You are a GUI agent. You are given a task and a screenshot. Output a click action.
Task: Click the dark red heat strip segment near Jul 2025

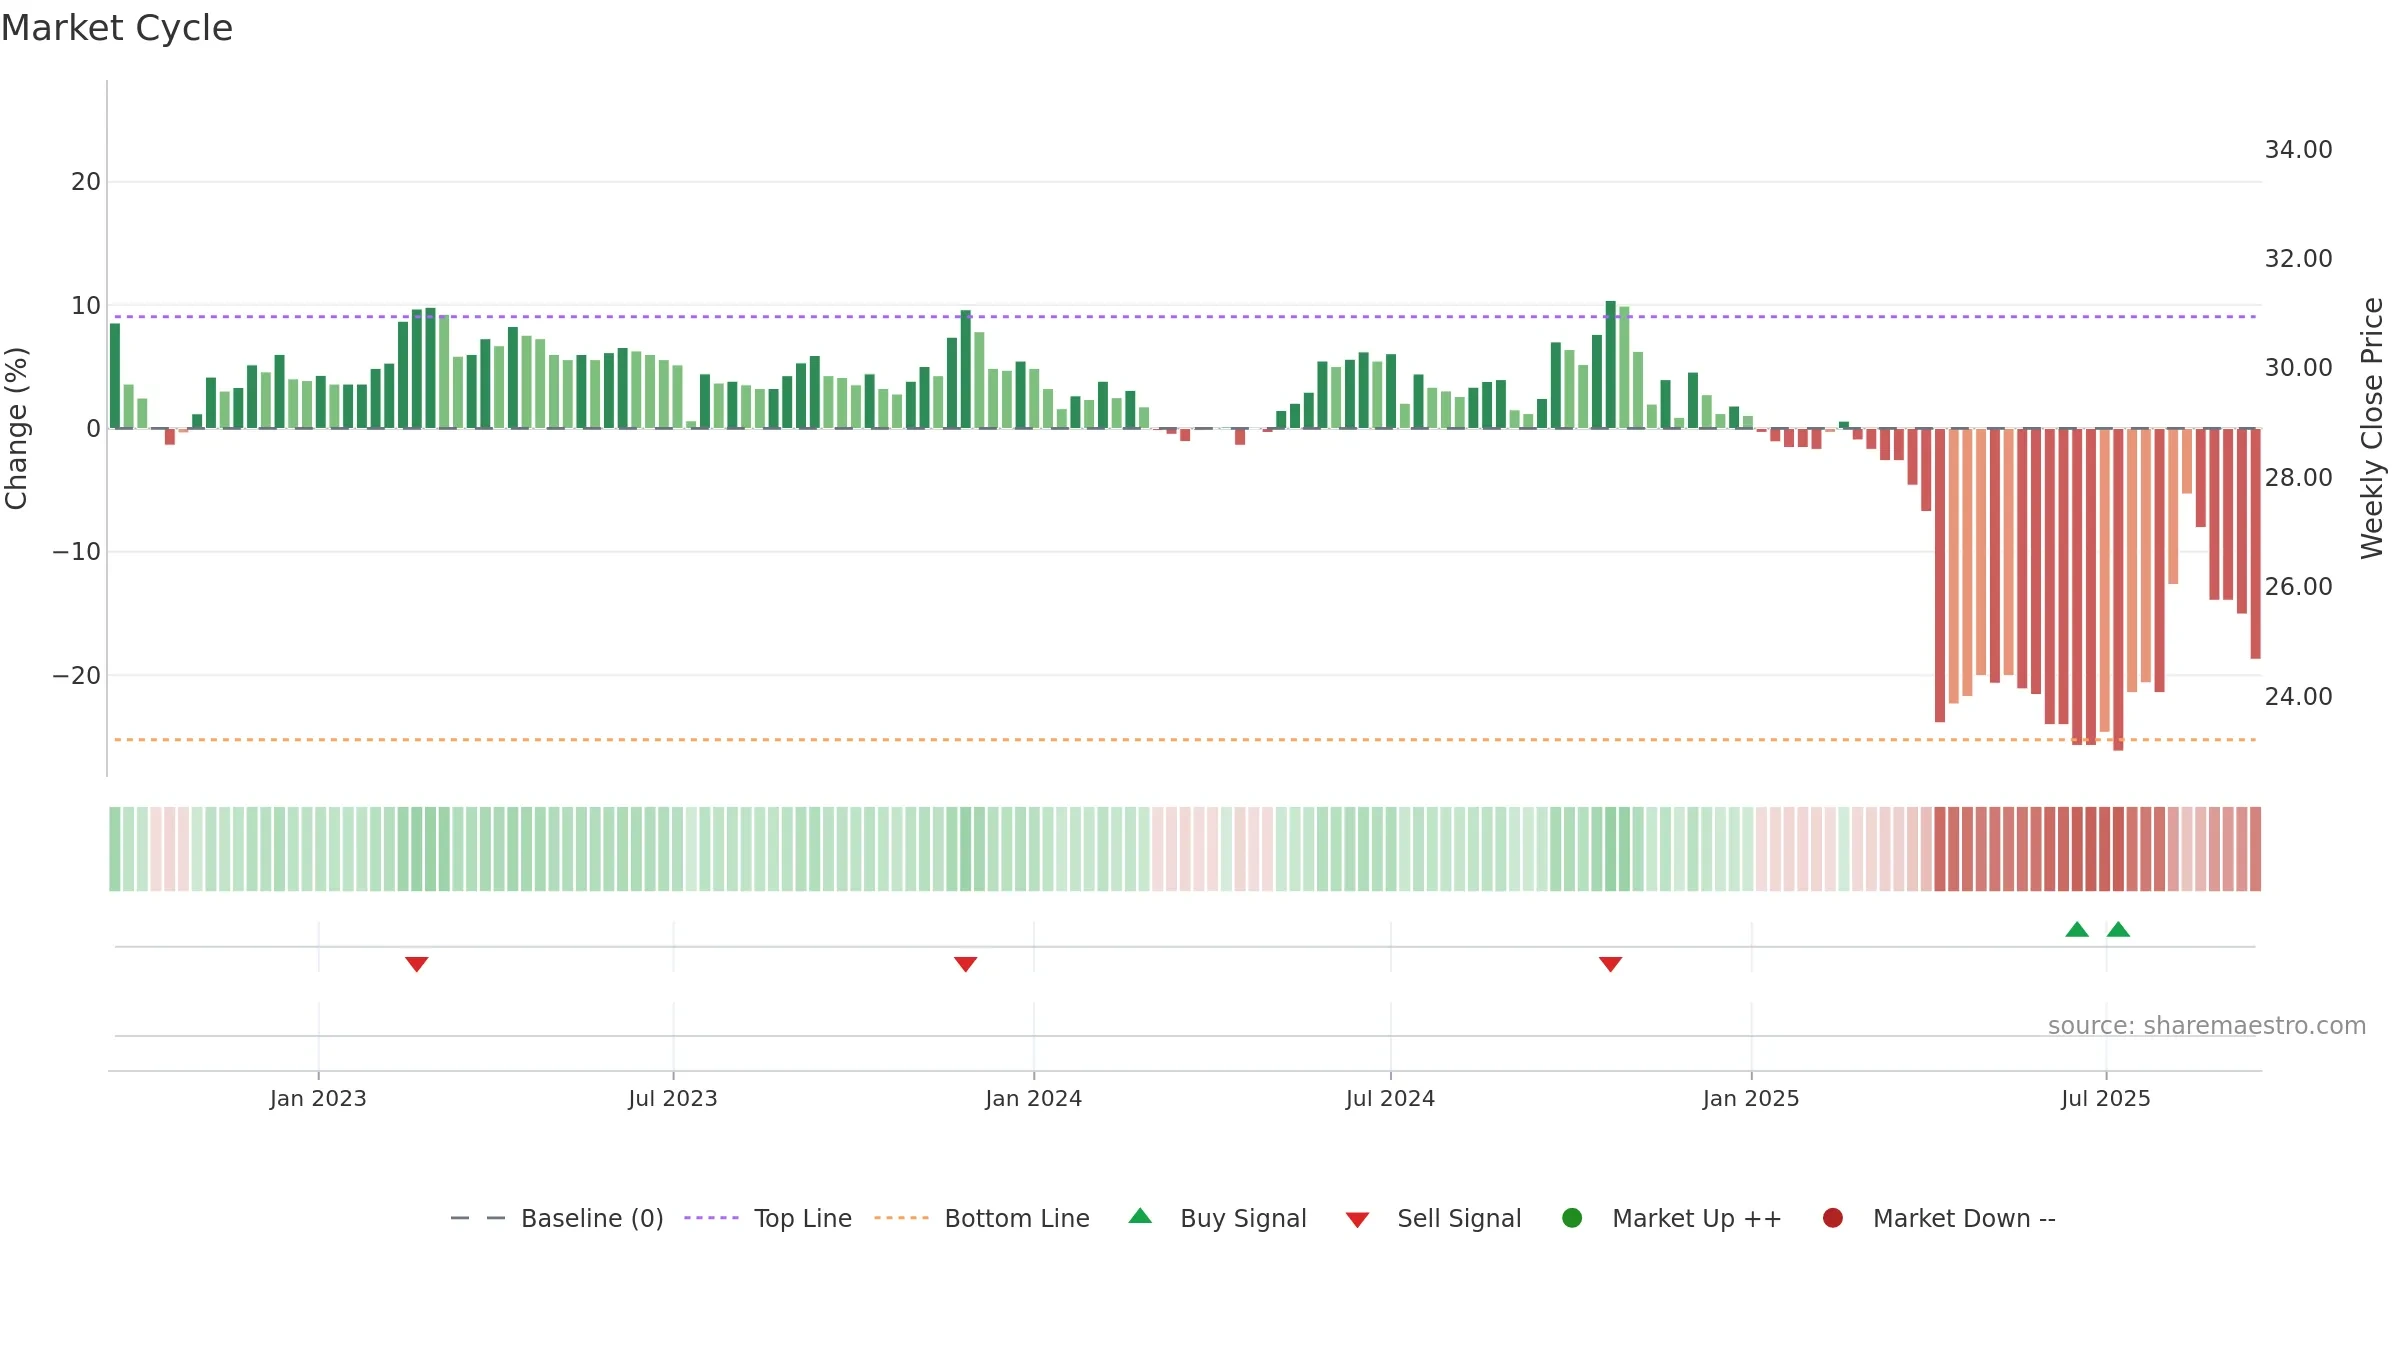[x=2104, y=849]
